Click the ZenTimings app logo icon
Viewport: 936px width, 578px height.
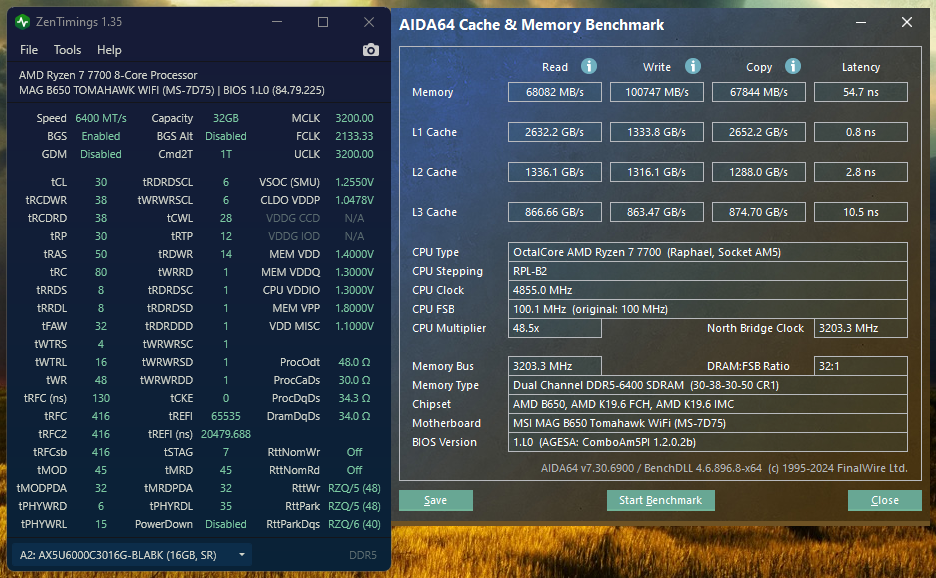coord(23,22)
